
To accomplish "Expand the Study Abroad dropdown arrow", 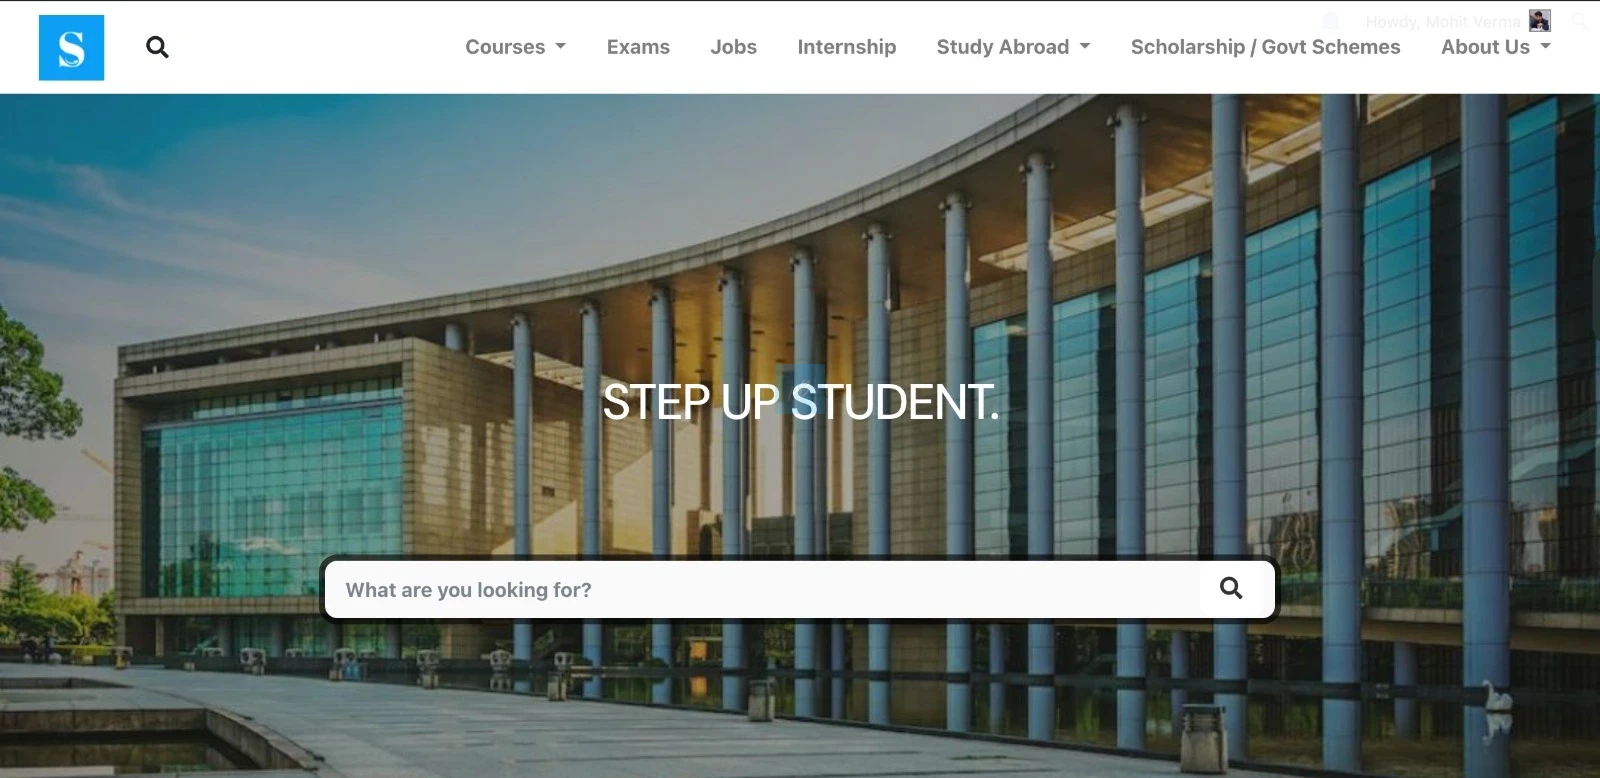I will pos(1085,46).
